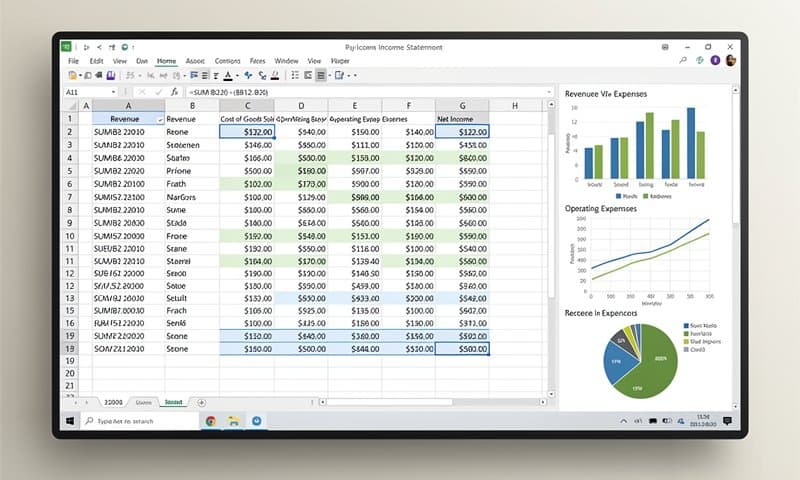Open the filter dropdown in Revenue header cell A1
This screenshot has width=800, height=480.
click(x=160, y=120)
